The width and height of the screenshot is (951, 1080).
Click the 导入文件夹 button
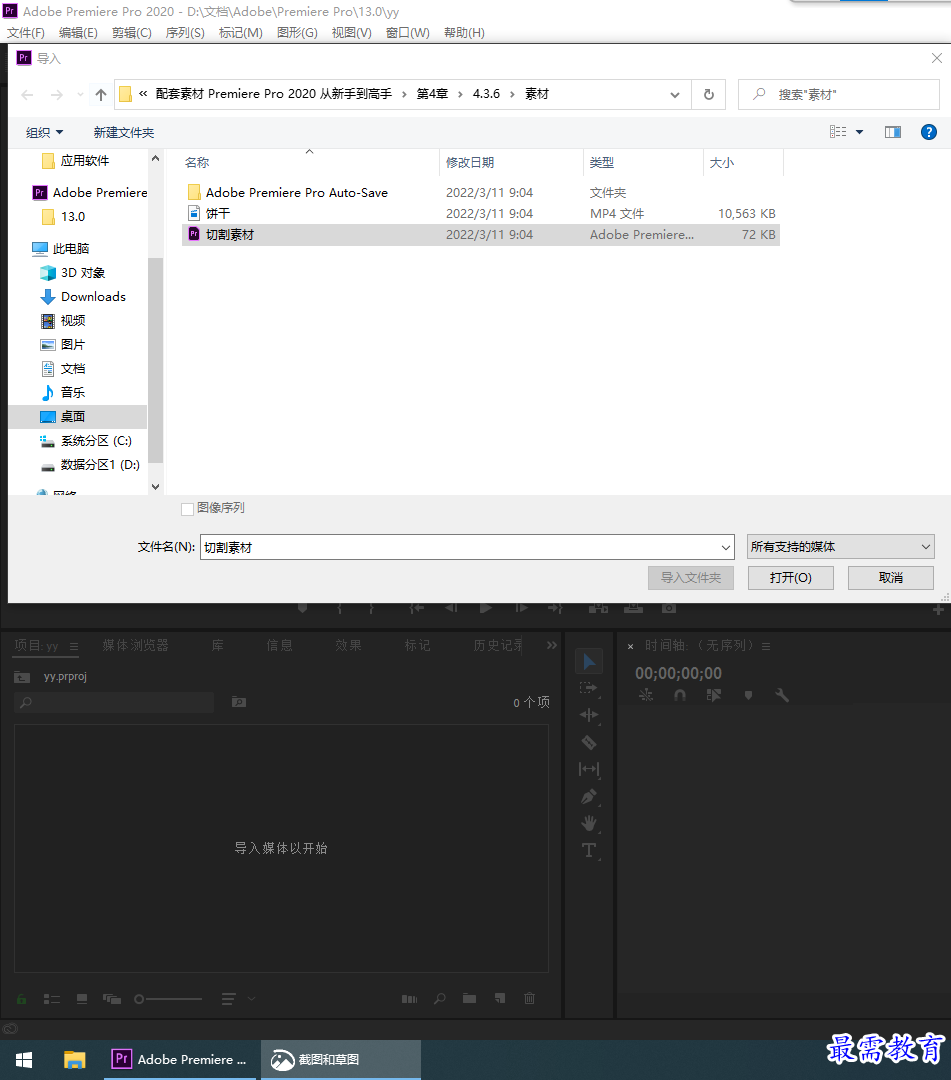691,578
